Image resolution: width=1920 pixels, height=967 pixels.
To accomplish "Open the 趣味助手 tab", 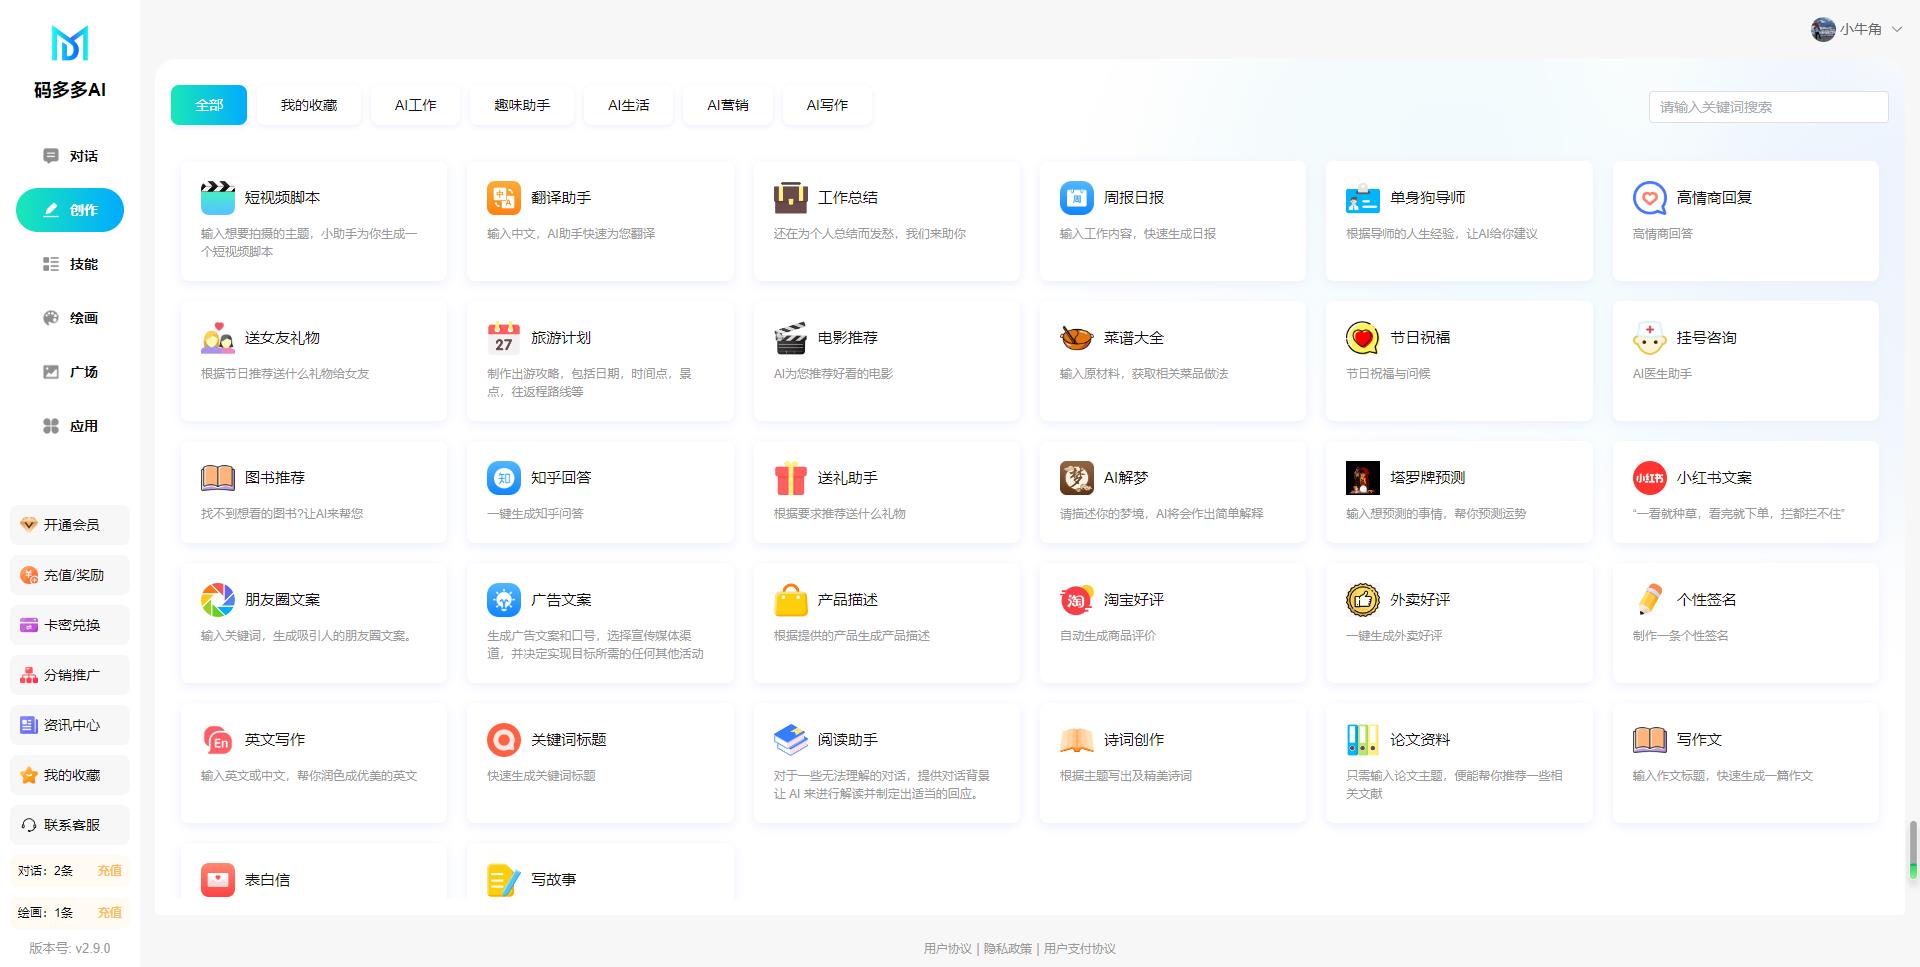I will pyautogui.click(x=522, y=105).
